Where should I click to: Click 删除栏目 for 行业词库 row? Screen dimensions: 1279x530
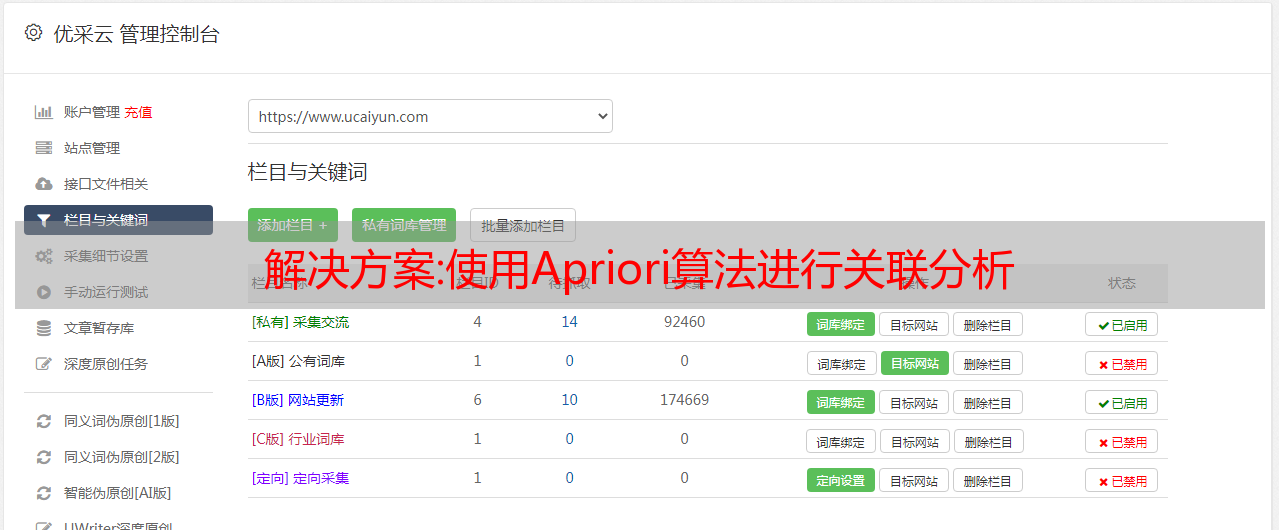coord(990,441)
